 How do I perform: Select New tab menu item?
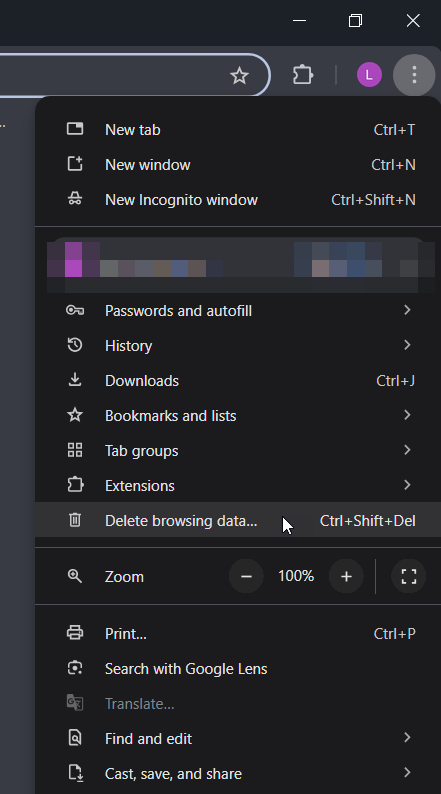coord(238,130)
